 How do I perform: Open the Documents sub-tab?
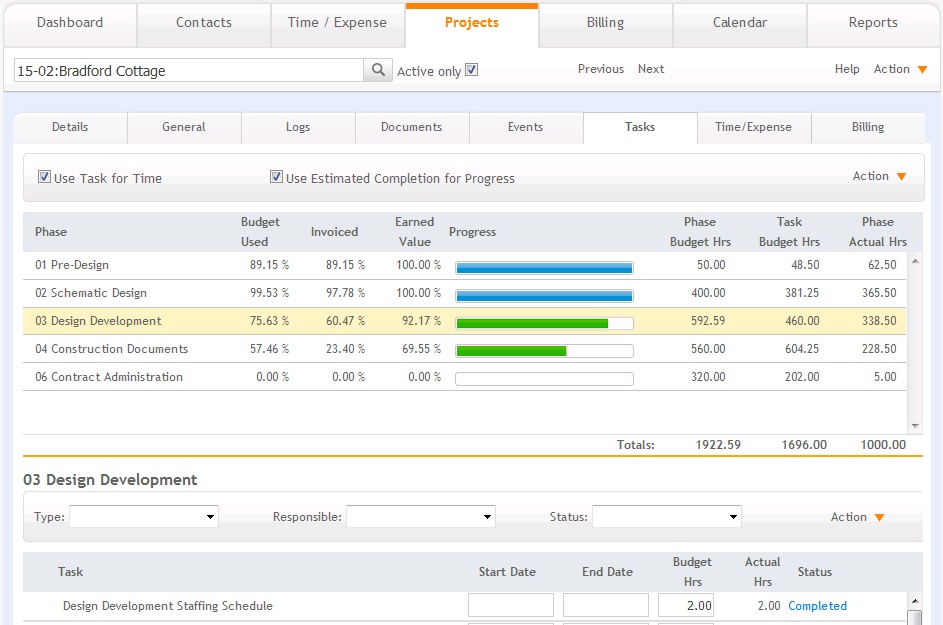click(x=411, y=128)
